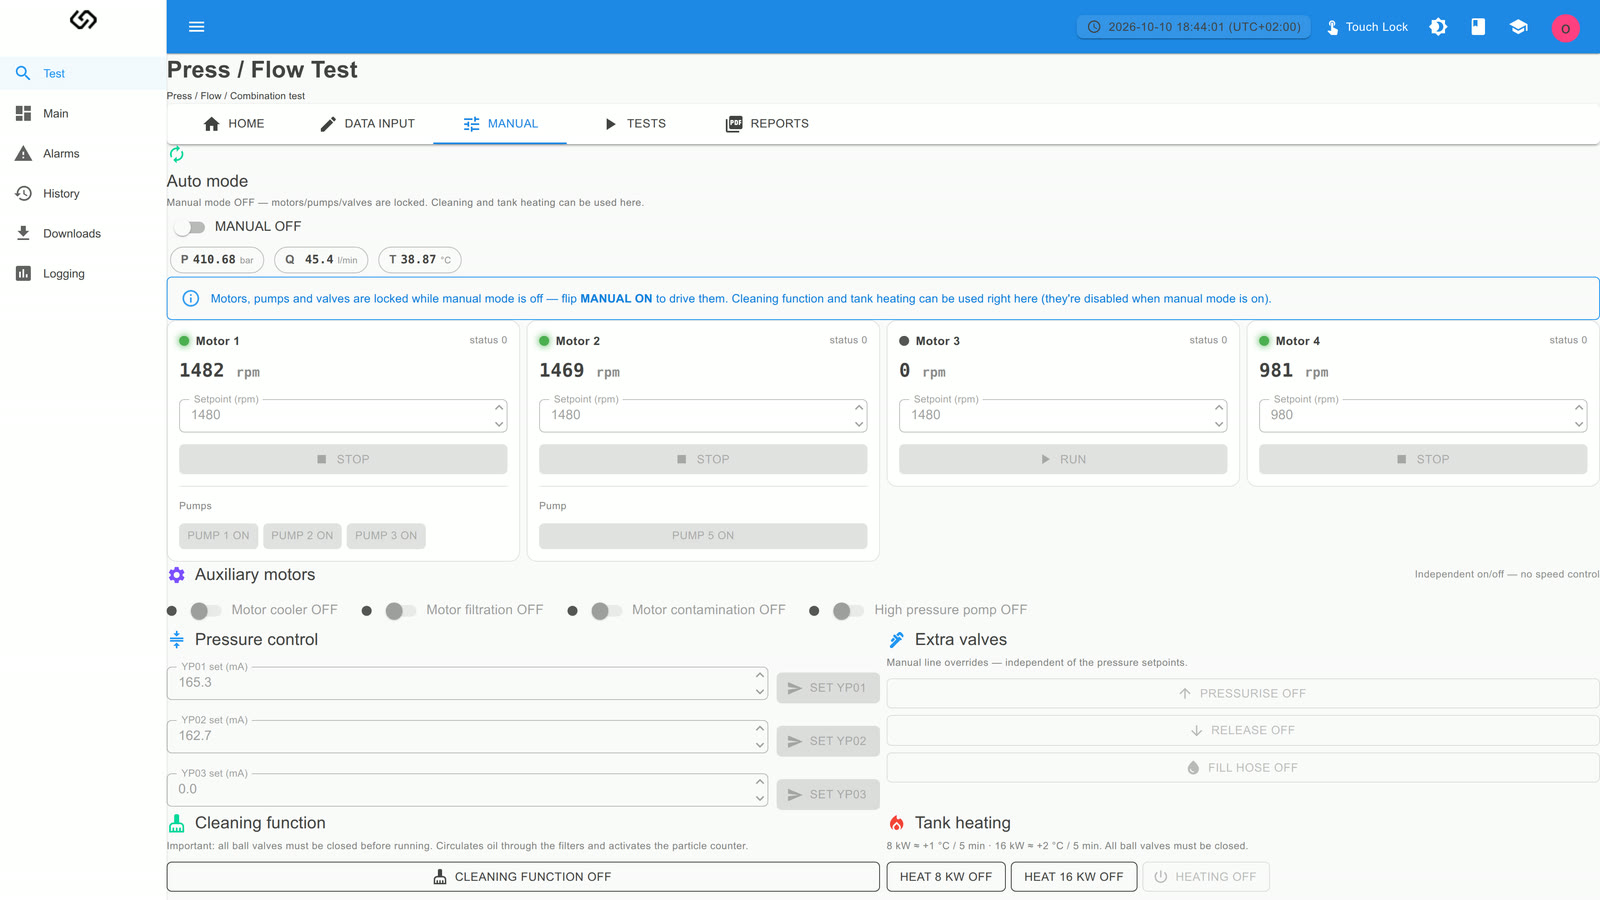Viewport: 1600px width, 900px height.
Task: Click the HEAT 8 KW OFF button
Action: point(946,877)
